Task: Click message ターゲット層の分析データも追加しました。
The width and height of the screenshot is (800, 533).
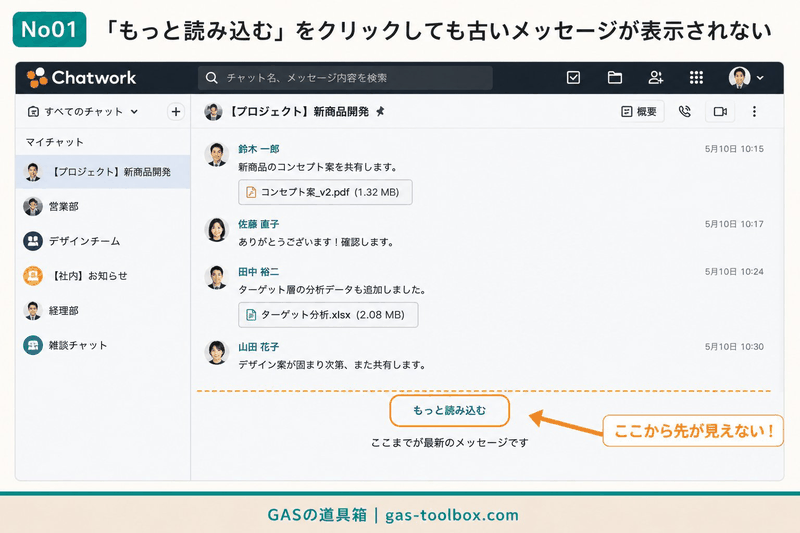Action: point(332,290)
